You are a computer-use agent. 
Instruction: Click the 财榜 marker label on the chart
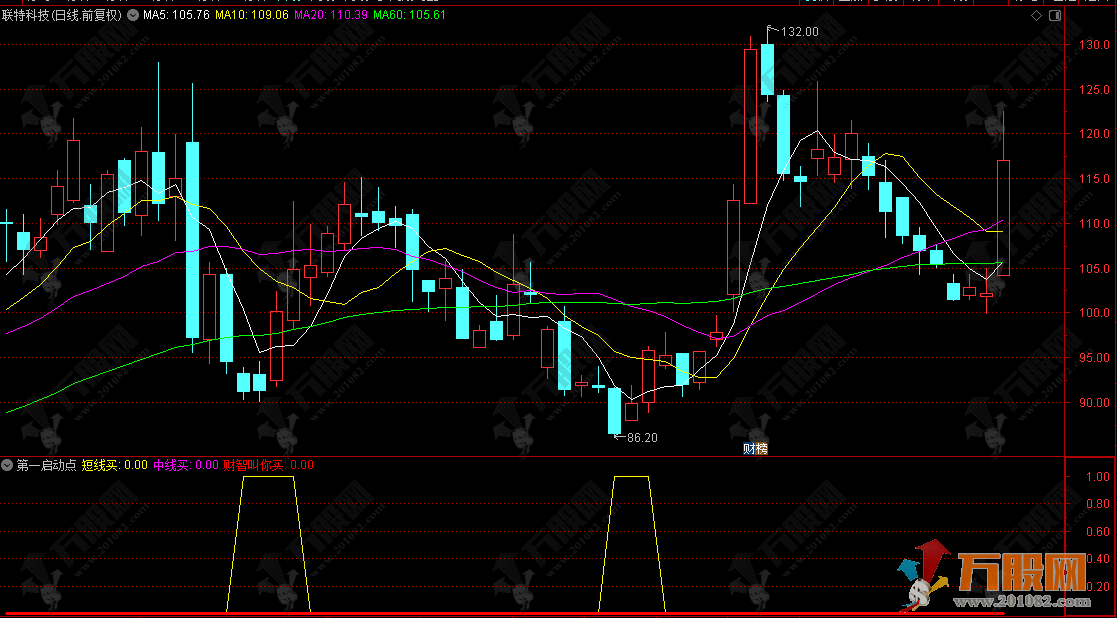[755, 448]
